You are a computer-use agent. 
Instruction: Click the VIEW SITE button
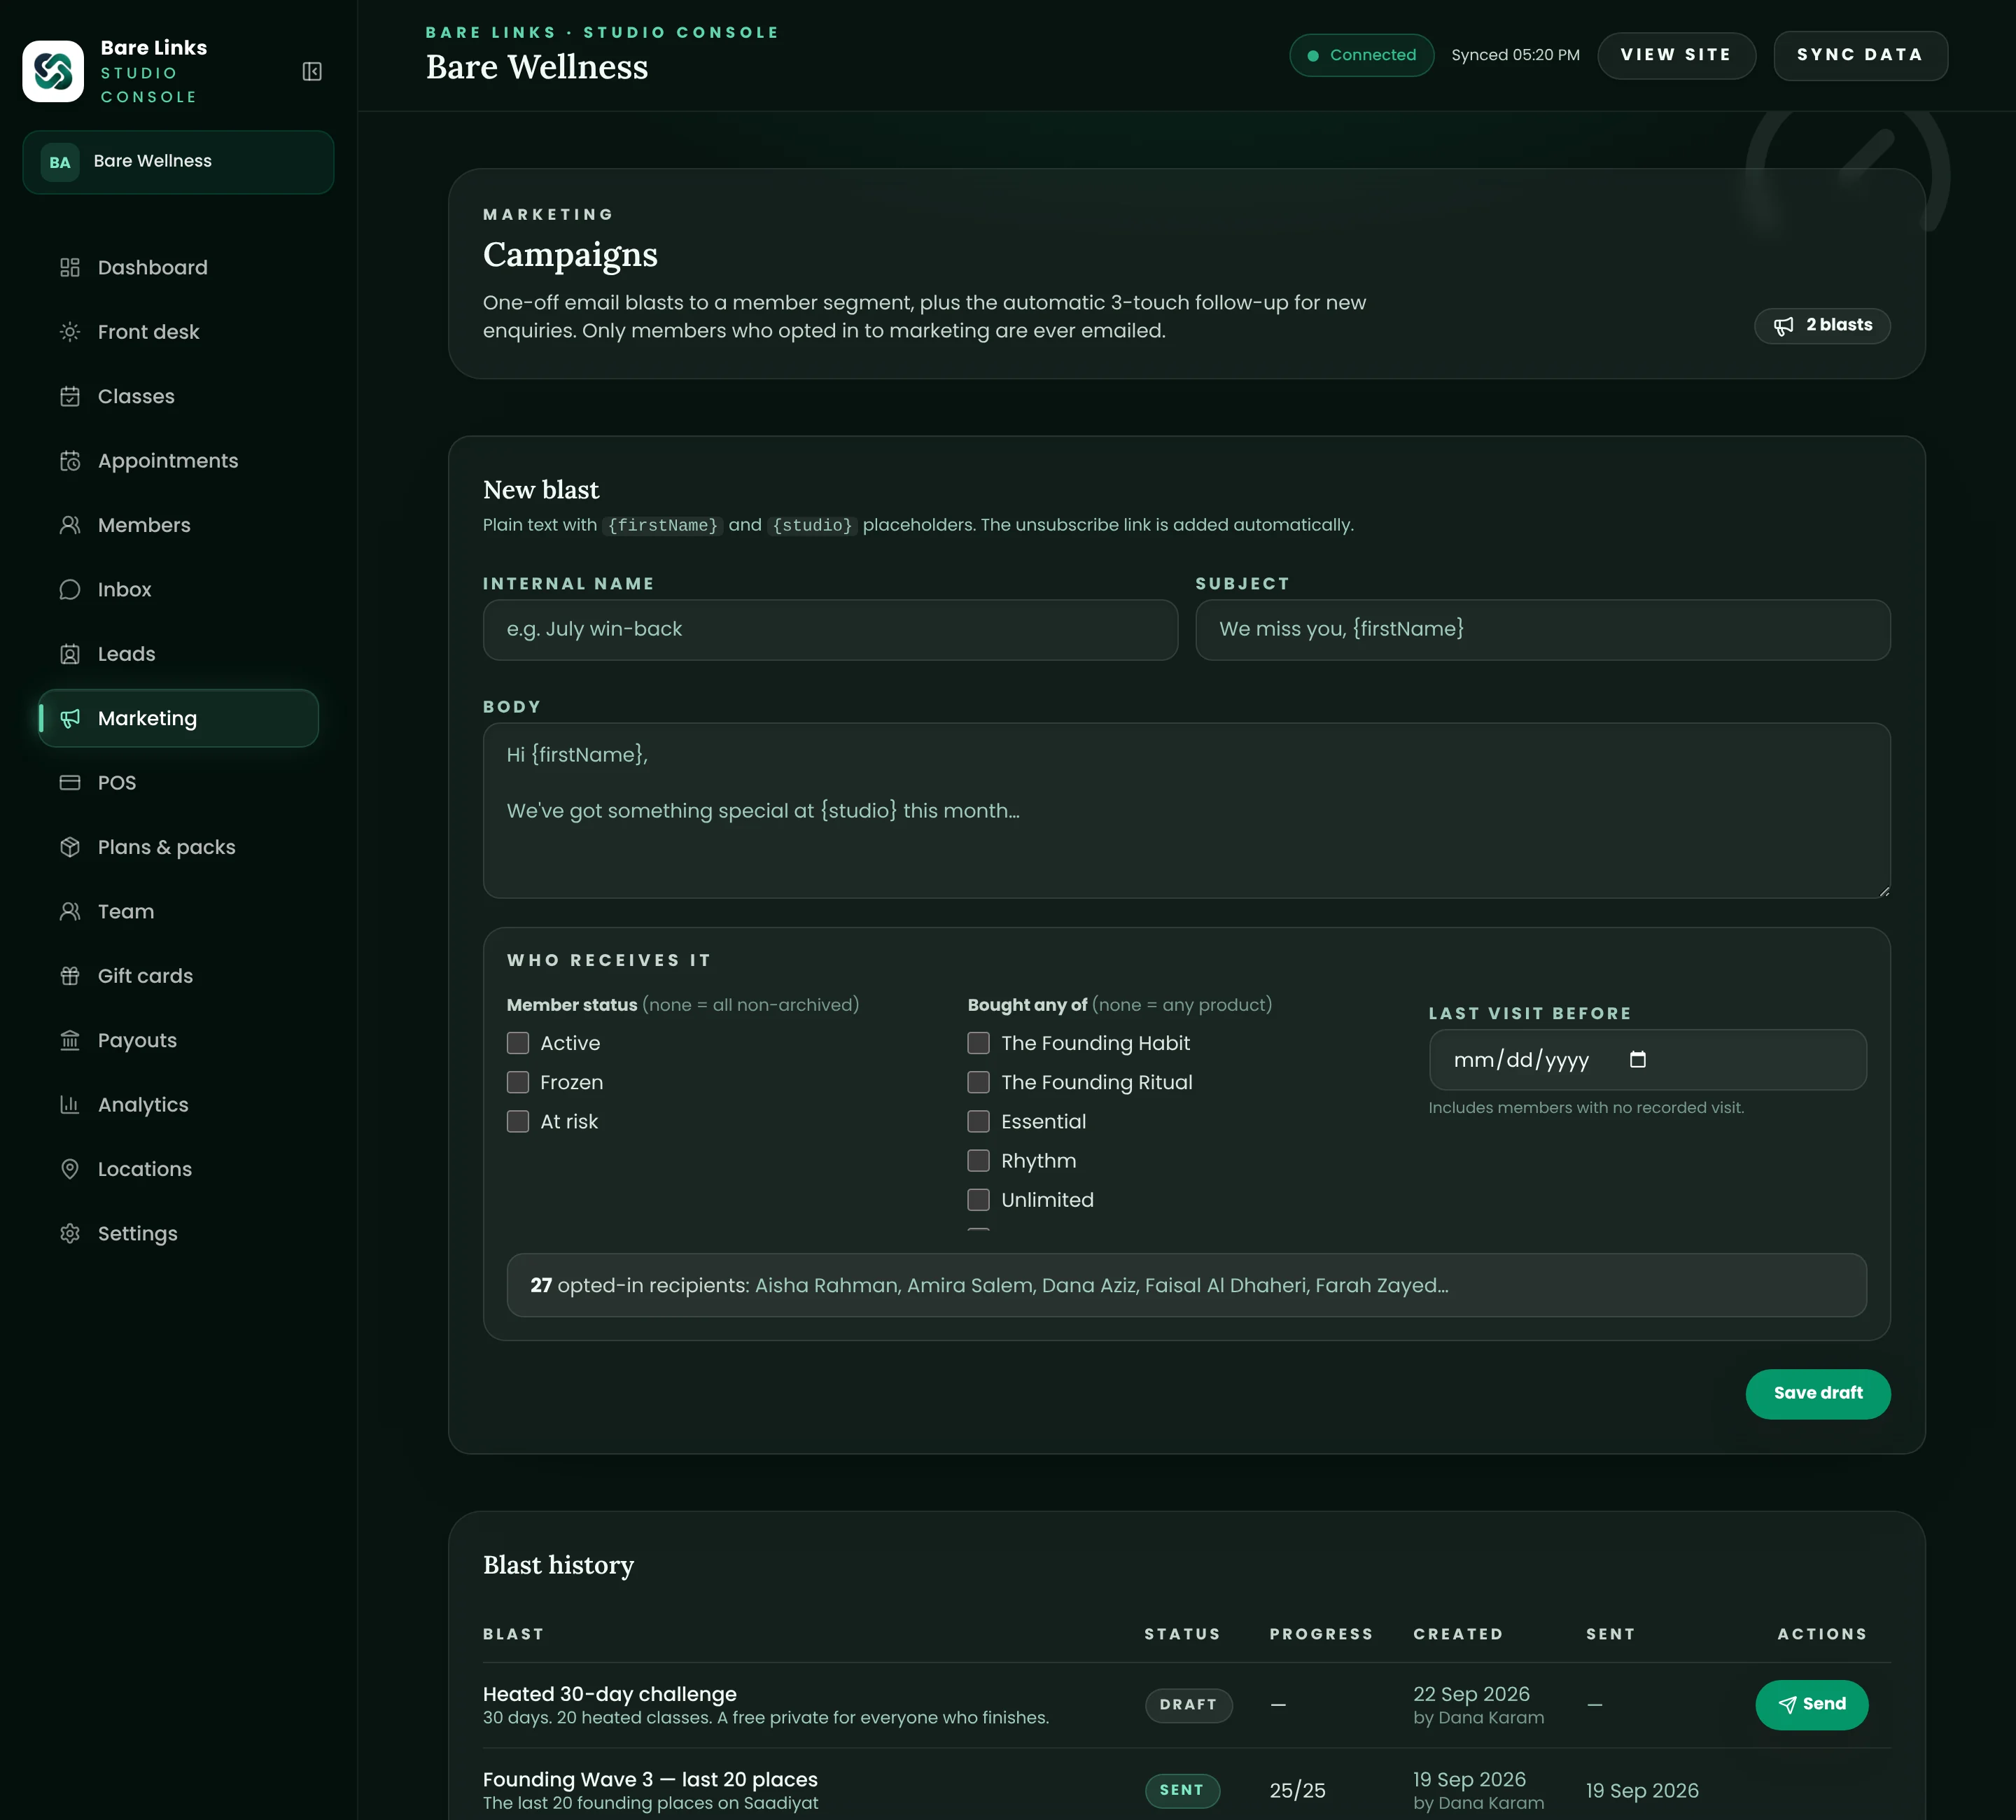(1676, 55)
